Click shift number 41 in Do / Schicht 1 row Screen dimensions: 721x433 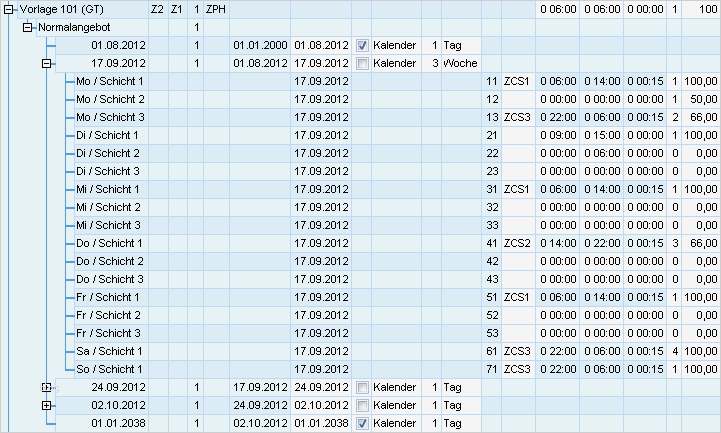point(492,243)
